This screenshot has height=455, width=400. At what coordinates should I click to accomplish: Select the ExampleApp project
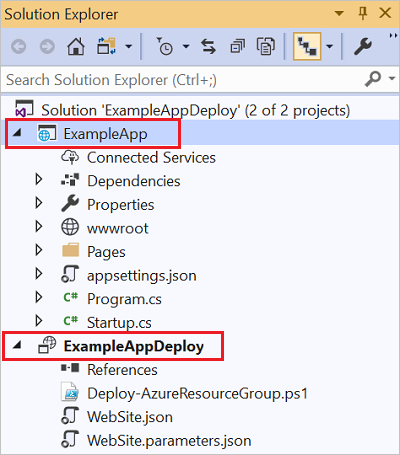tap(105, 134)
